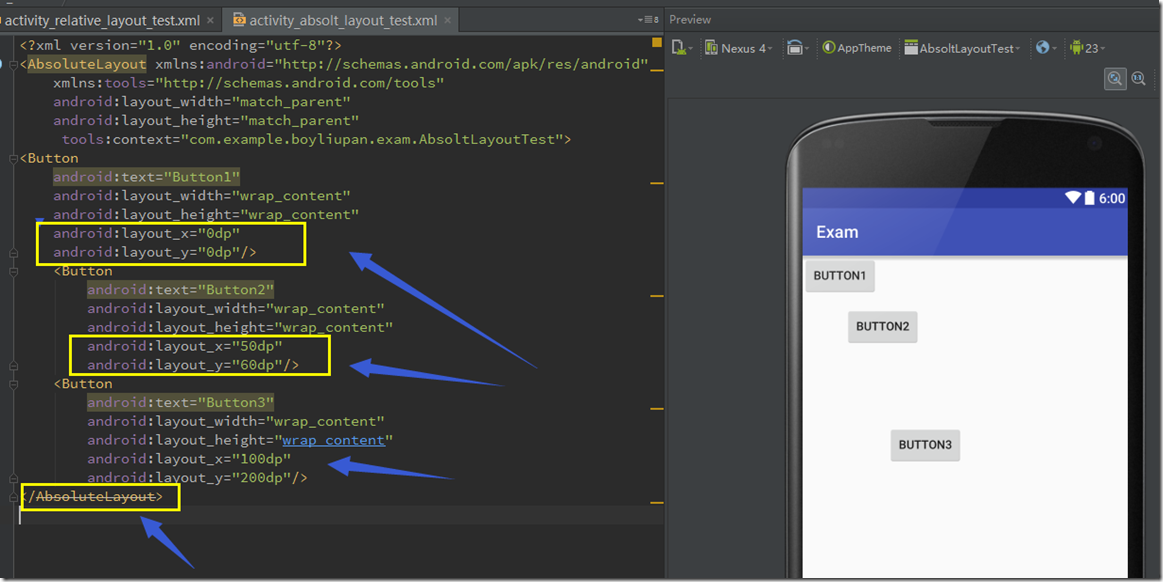Open the render configuration dropdown icon
Viewport: 1163px width, 582px height.
coord(681,48)
